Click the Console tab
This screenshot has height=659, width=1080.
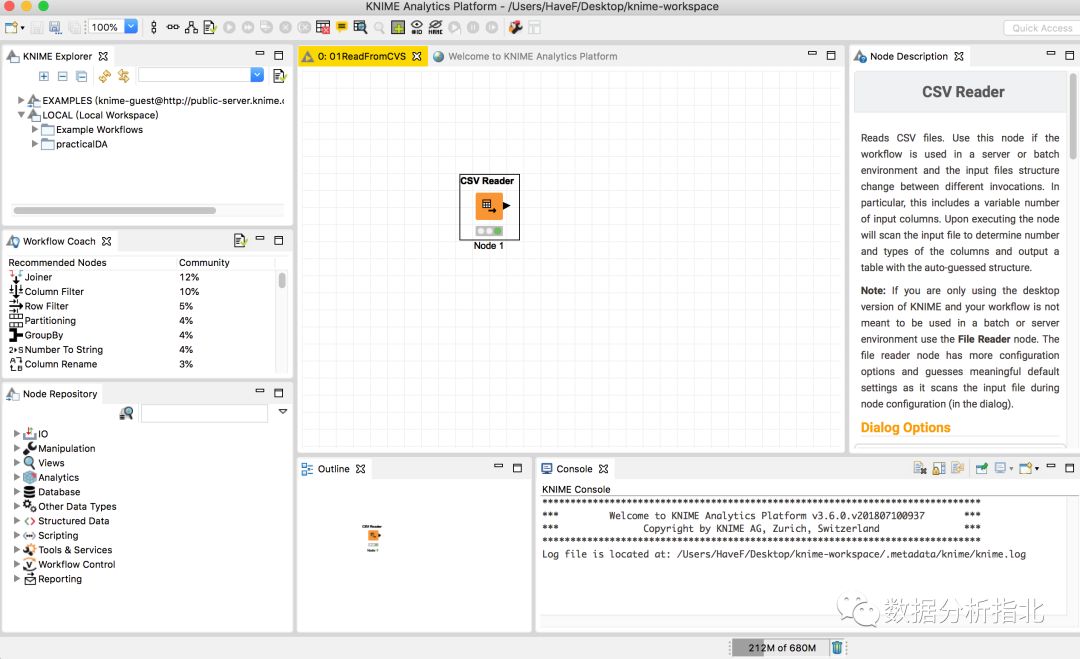pos(574,469)
